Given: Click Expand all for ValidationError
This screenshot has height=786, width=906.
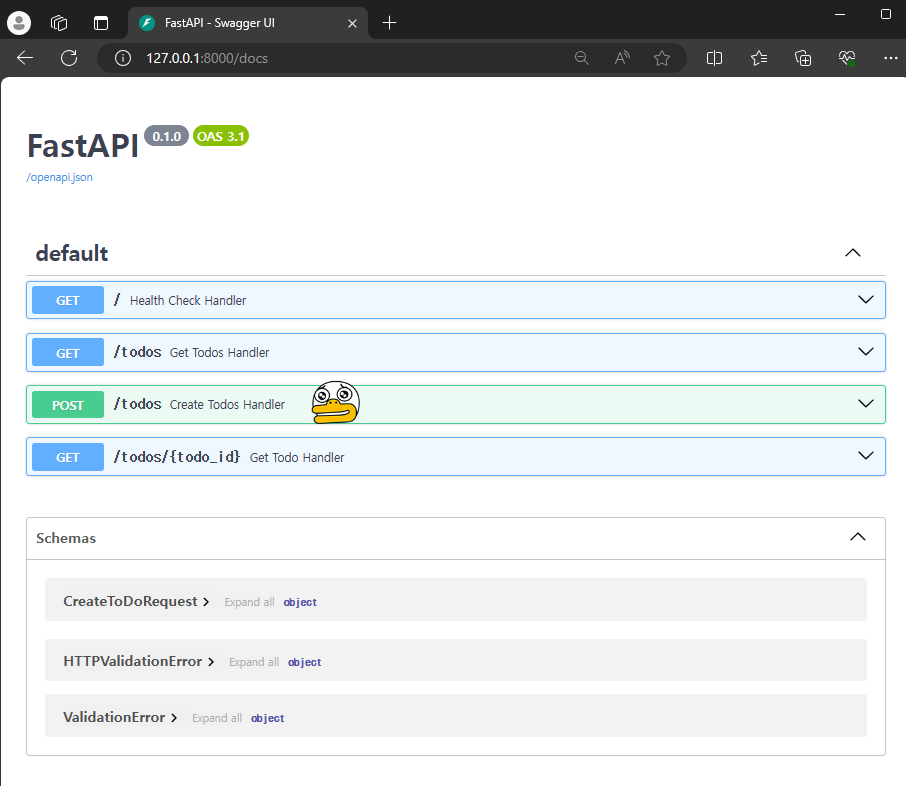Looking at the screenshot, I should pos(217,718).
